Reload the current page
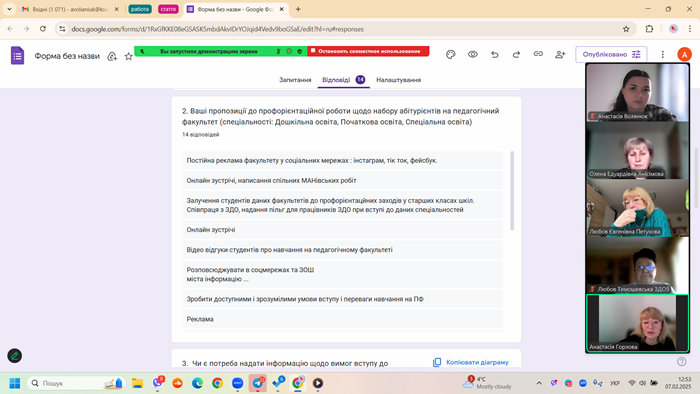 43,29
